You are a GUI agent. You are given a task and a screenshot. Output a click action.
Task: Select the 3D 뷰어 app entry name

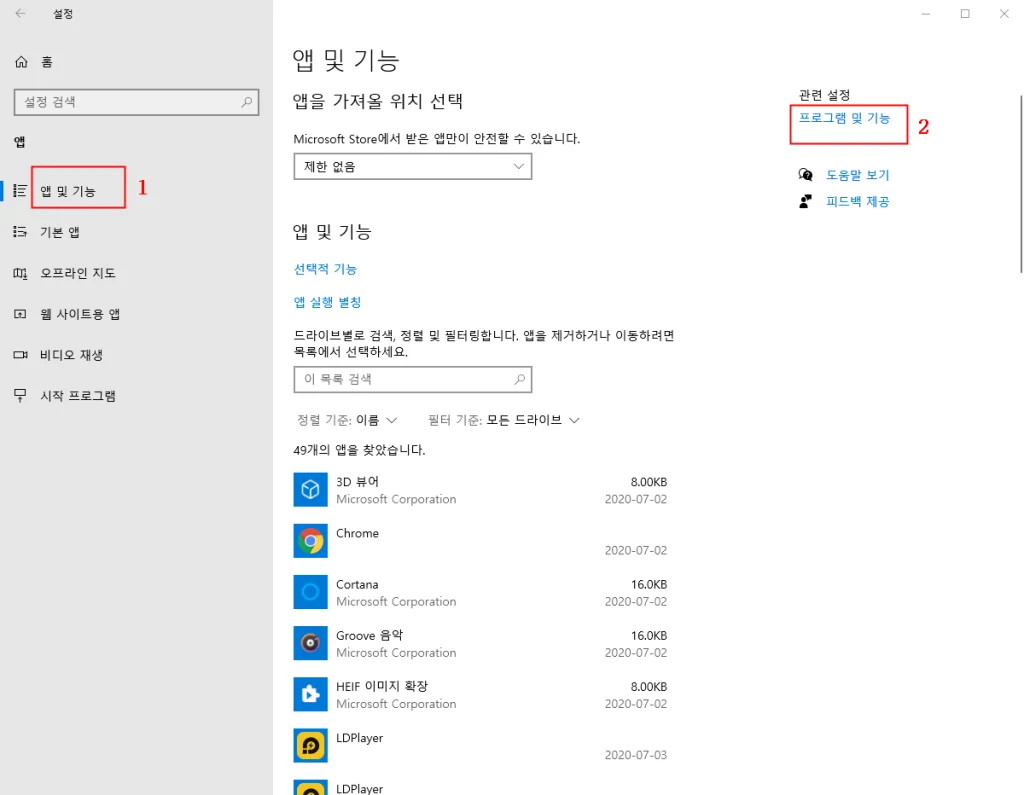(x=357, y=481)
